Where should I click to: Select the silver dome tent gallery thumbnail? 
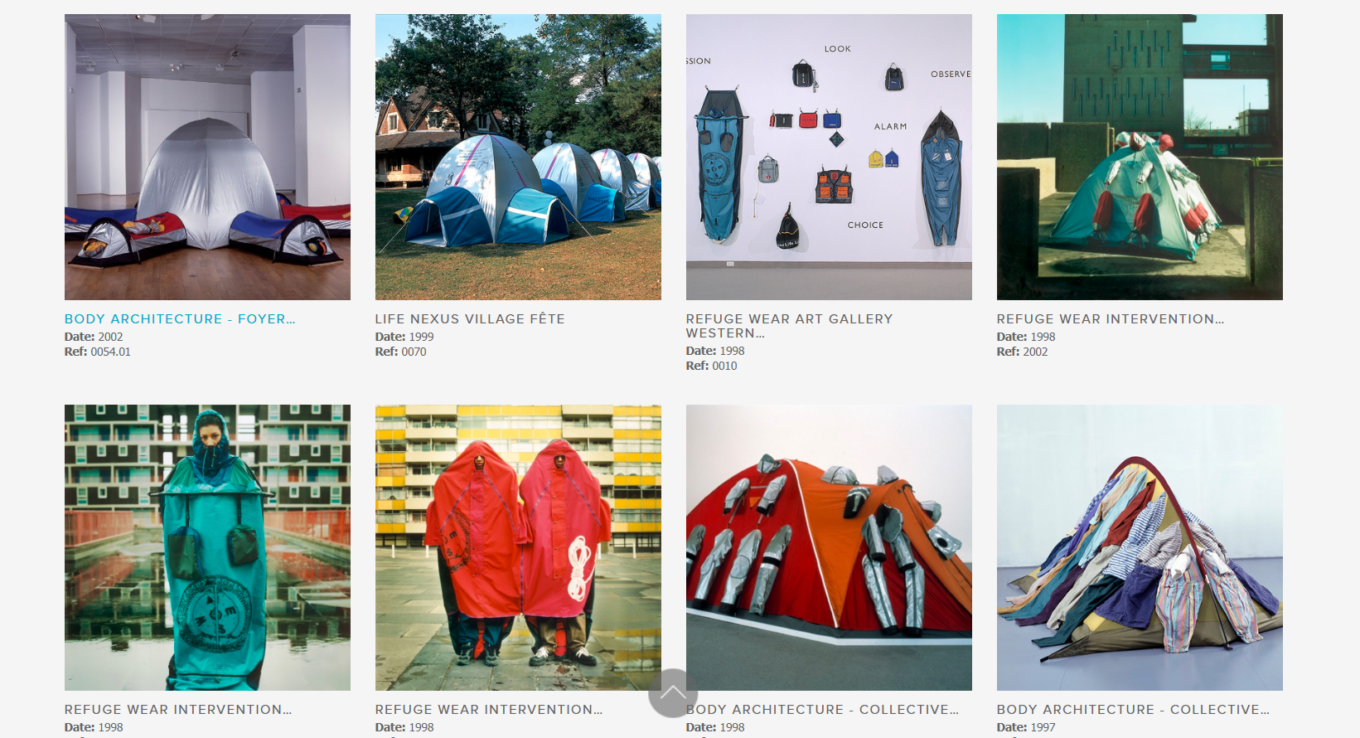(x=207, y=157)
